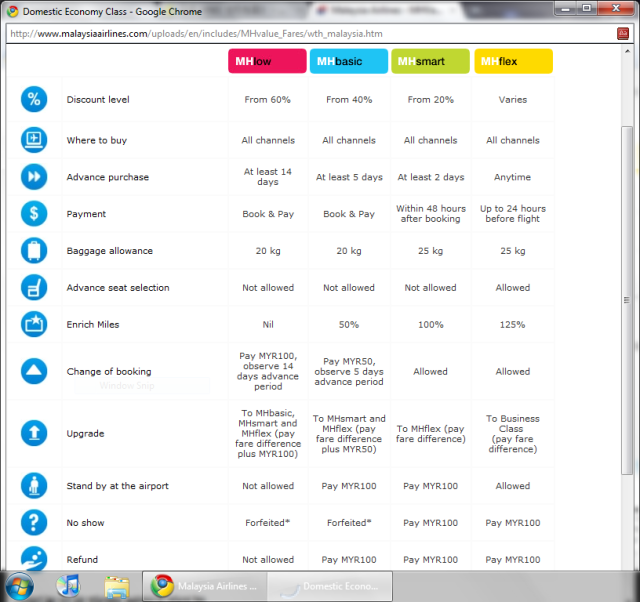Click "Pay MYR50, observe 5 days" cell

coord(349,371)
